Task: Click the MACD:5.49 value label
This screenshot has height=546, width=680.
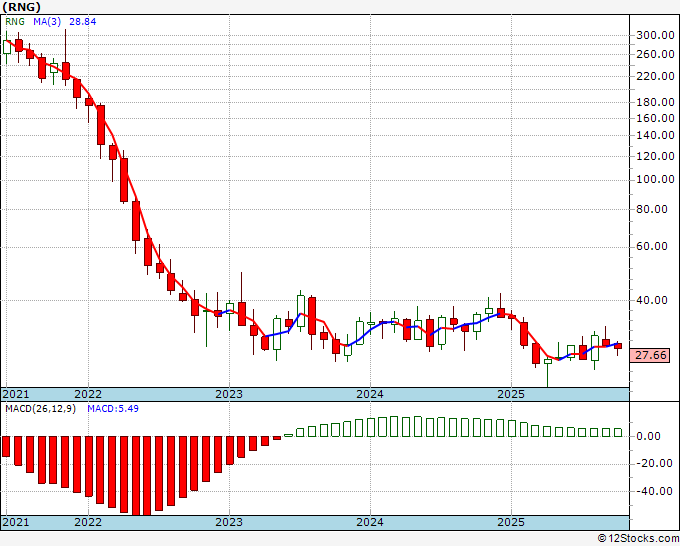Action: (113, 409)
